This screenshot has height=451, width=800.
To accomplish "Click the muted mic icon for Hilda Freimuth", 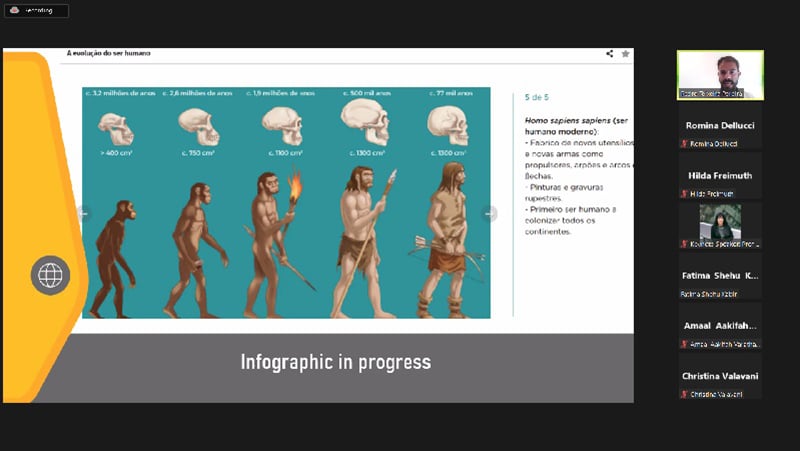I will (684, 193).
